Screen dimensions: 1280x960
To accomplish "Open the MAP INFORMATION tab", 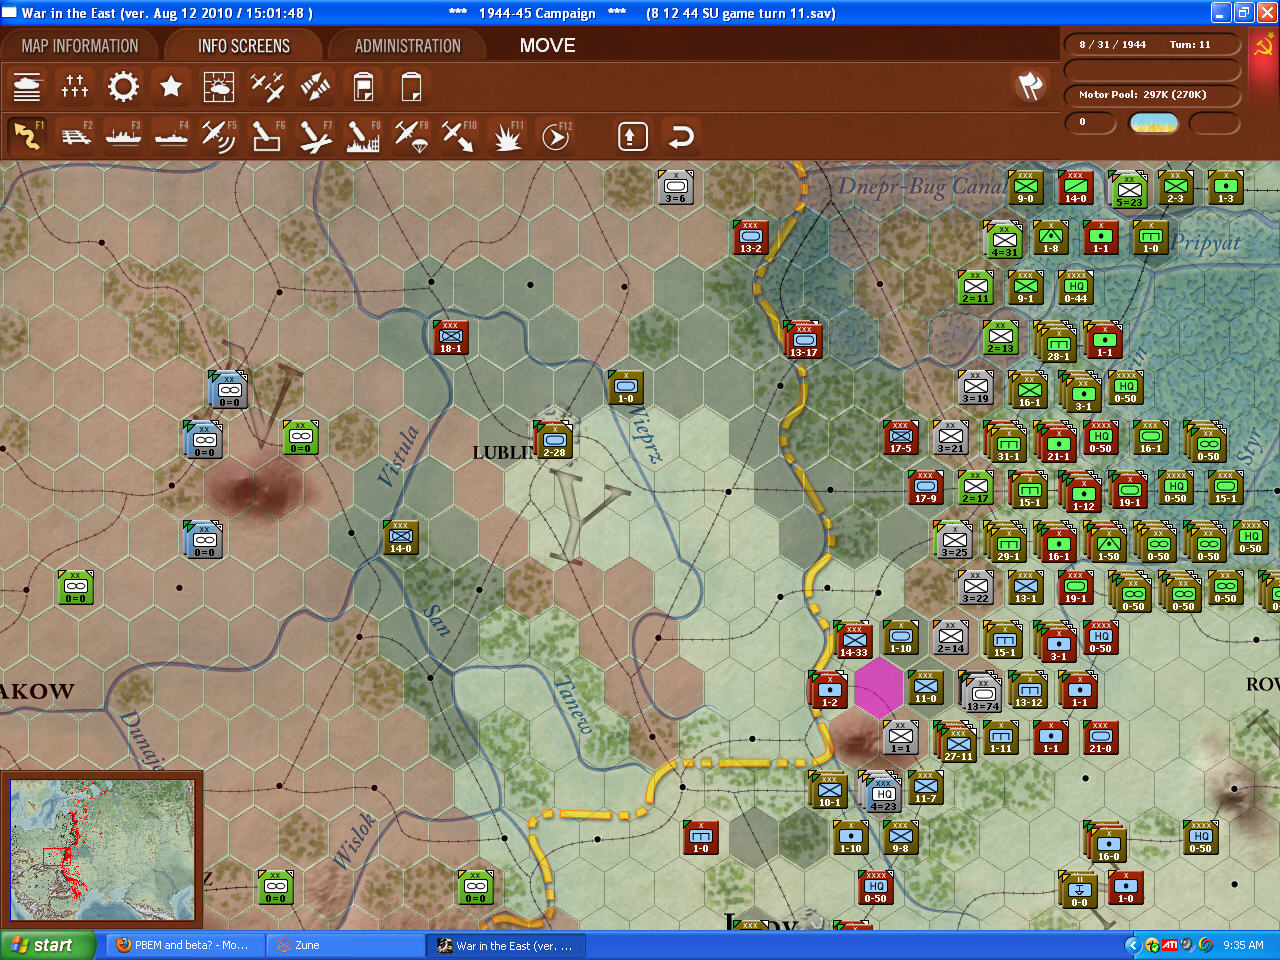I will click(80, 46).
